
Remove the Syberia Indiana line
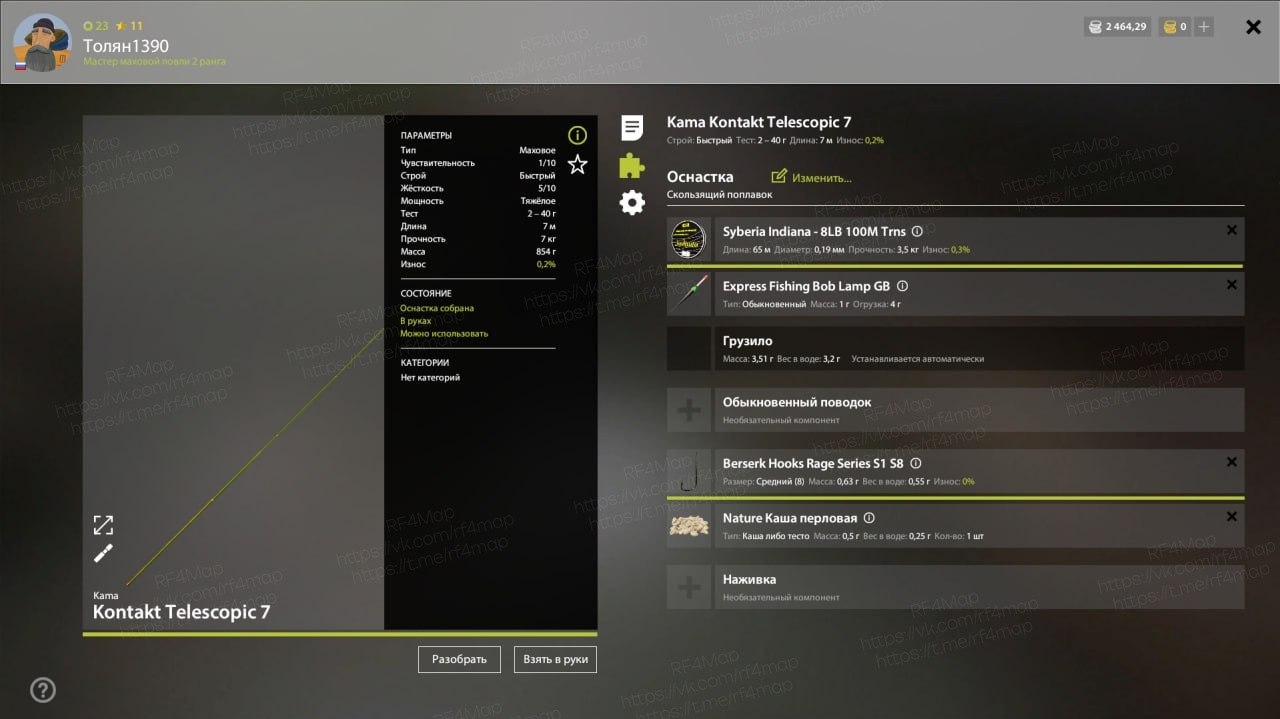[1232, 230]
